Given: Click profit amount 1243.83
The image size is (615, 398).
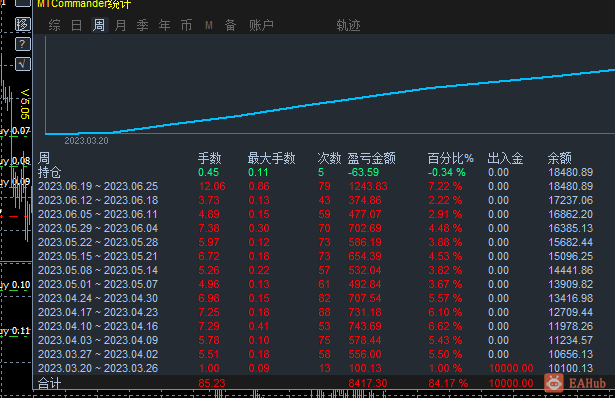Looking at the screenshot, I should coord(368,186).
